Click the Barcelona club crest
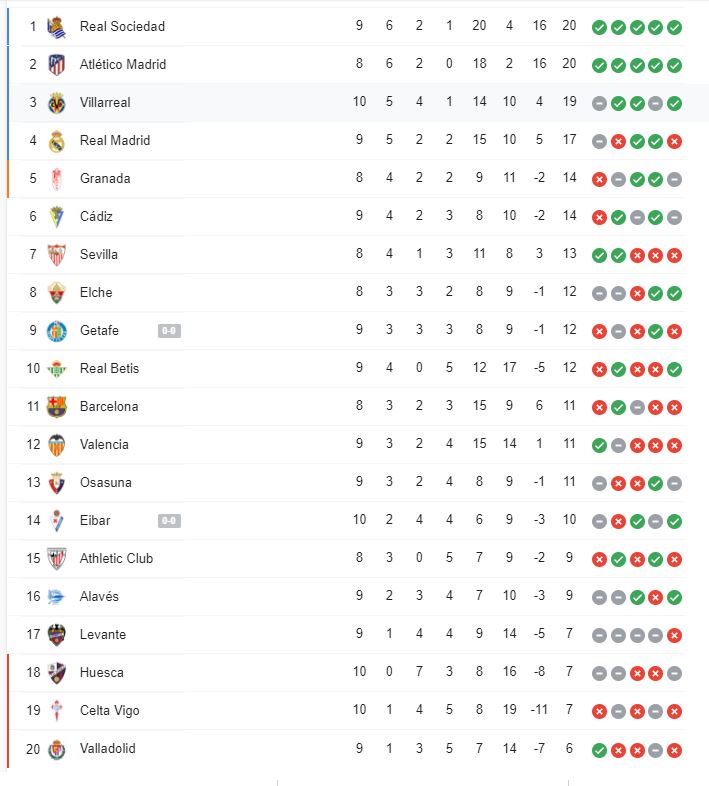The image size is (709, 786). (x=56, y=407)
